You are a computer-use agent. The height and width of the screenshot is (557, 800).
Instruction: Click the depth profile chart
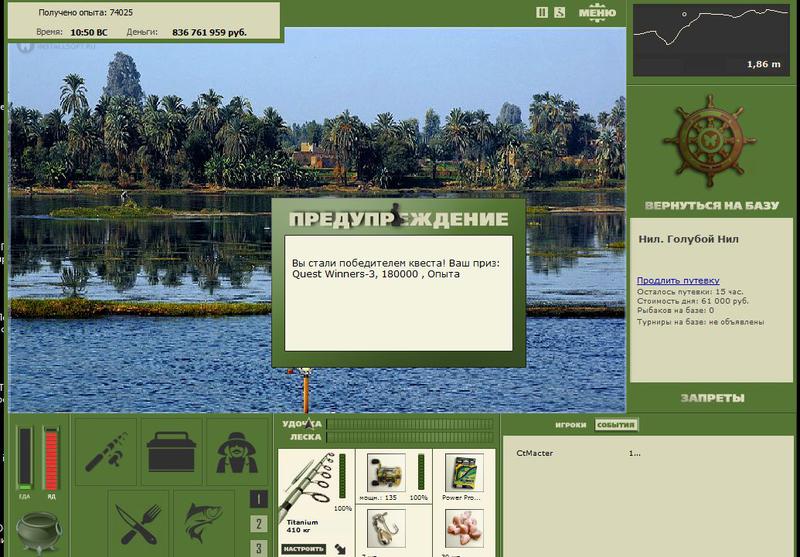(711, 40)
